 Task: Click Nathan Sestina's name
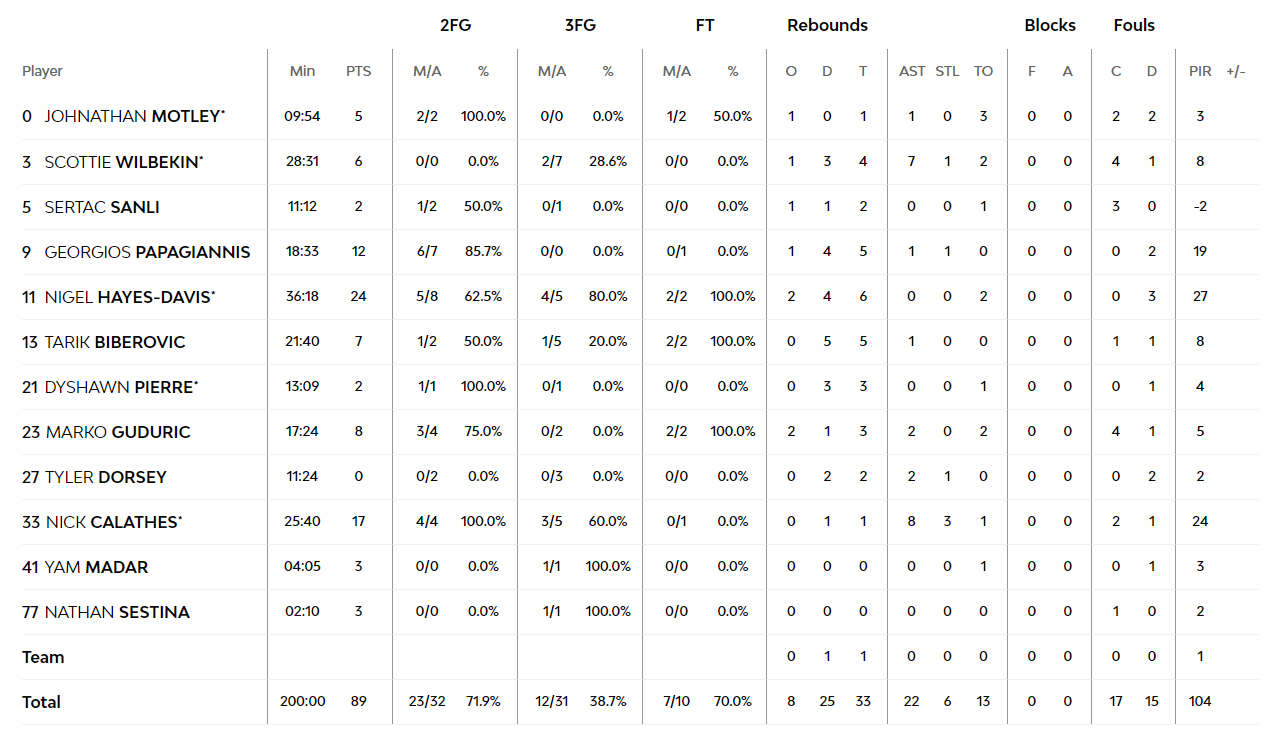pyautogui.click(x=117, y=612)
